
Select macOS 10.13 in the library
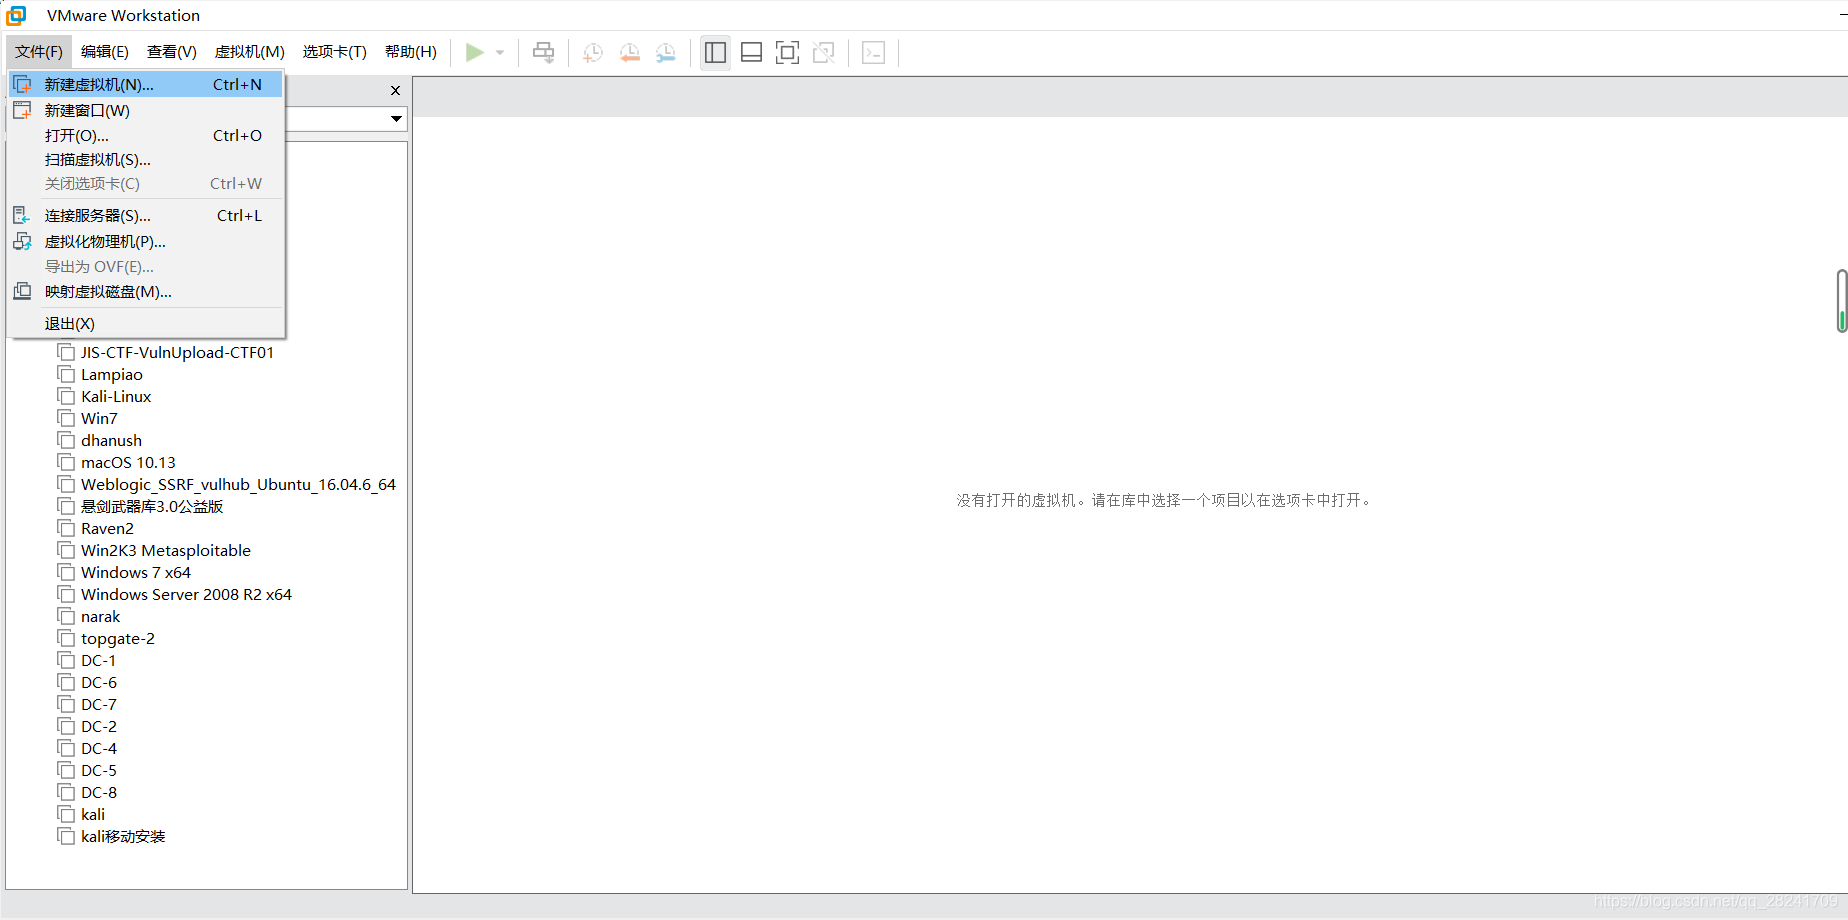[x=128, y=463]
